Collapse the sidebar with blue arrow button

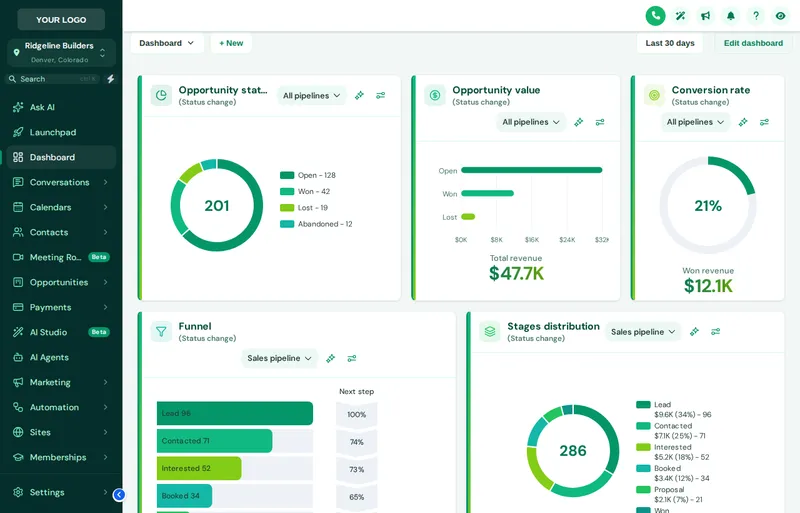pyautogui.click(x=119, y=494)
